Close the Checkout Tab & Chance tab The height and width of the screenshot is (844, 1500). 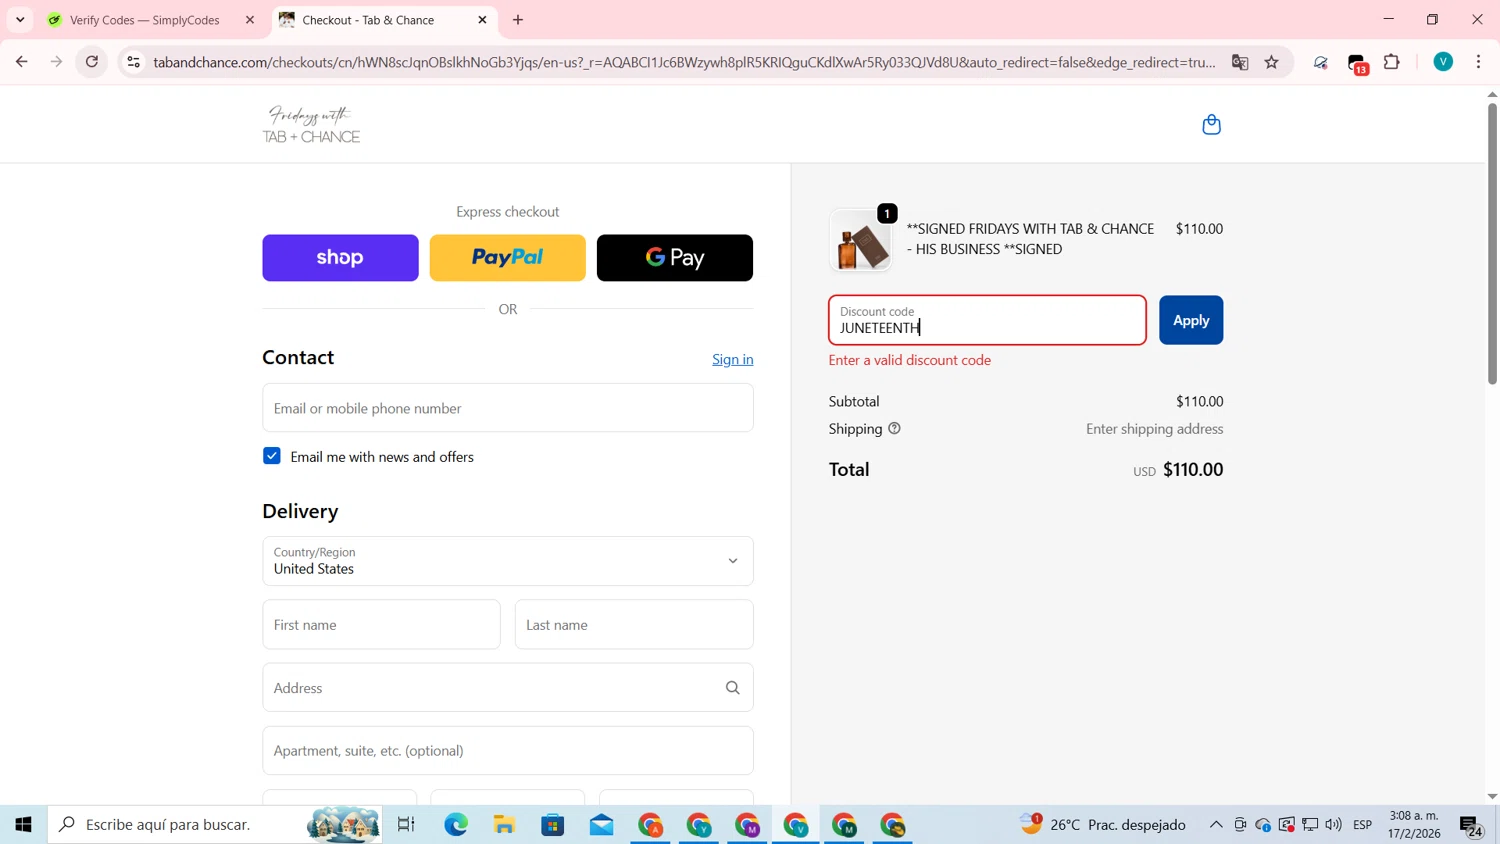click(482, 20)
